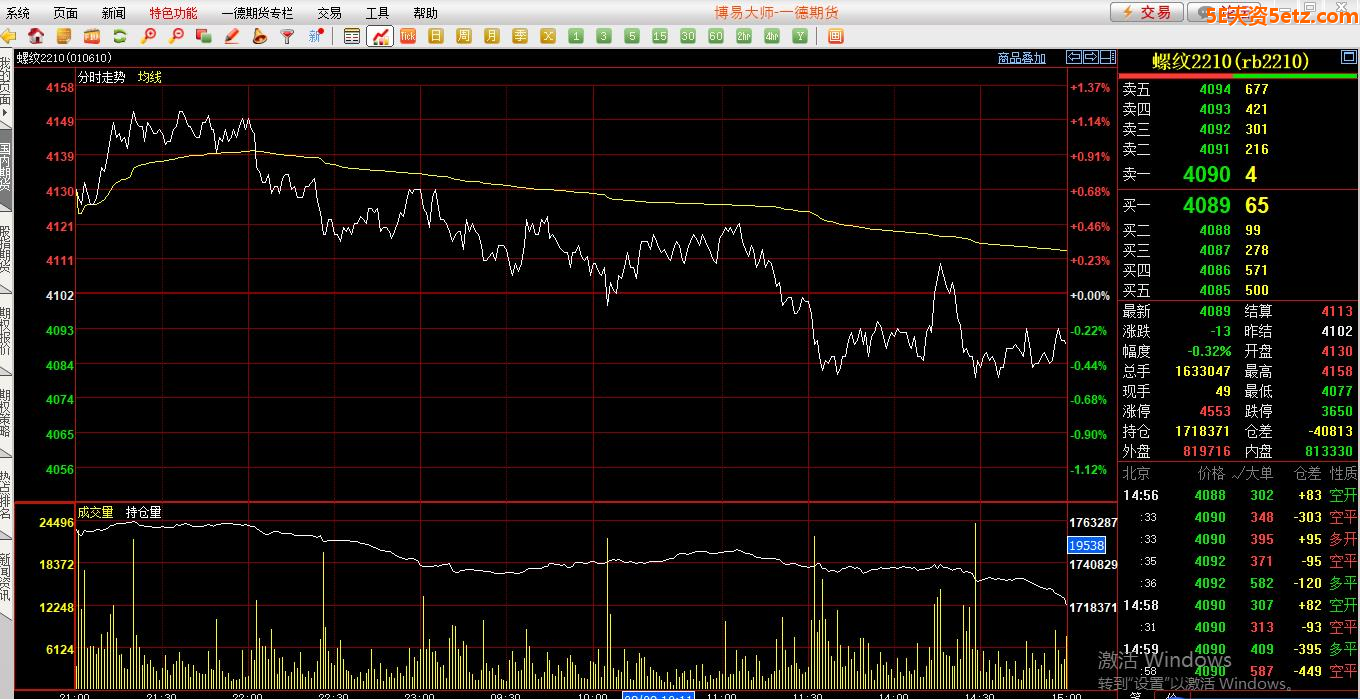Open the 期权报价 sidebar tab
The height and width of the screenshot is (699, 1360).
[6, 332]
